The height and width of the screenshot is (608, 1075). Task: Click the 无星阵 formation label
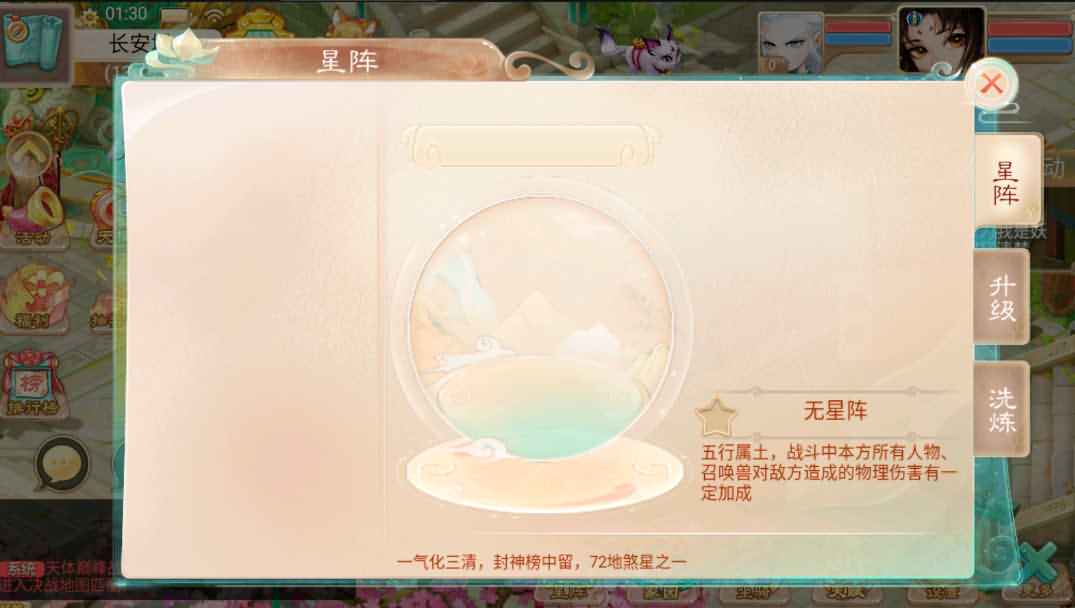[835, 411]
